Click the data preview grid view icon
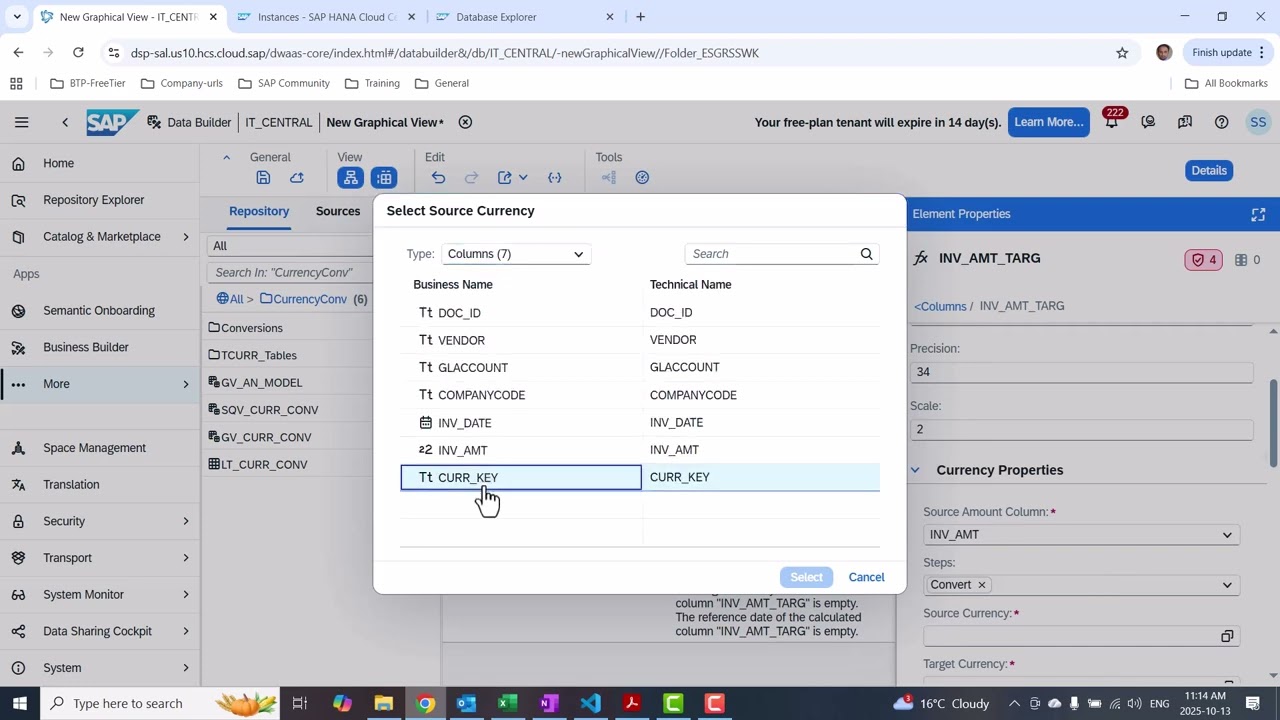 [x=384, y=177]
